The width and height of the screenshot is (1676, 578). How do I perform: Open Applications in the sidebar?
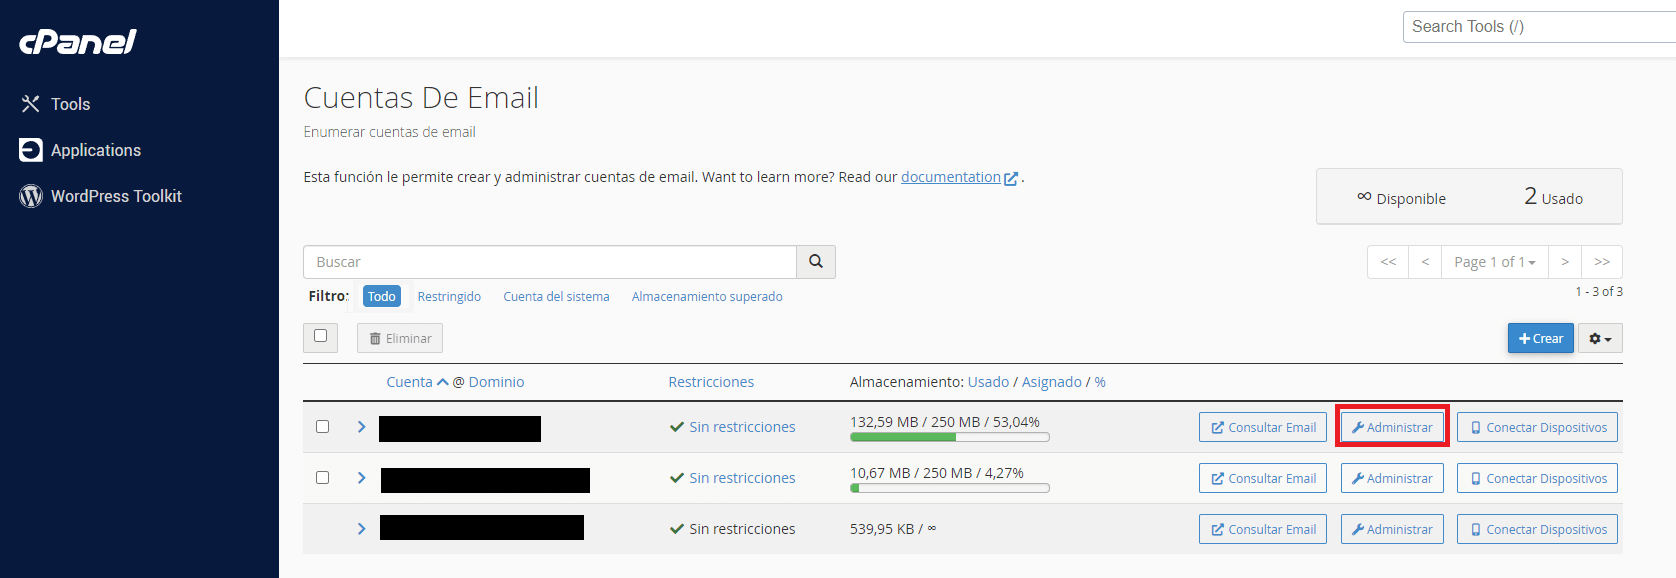(x=96, y=150)
